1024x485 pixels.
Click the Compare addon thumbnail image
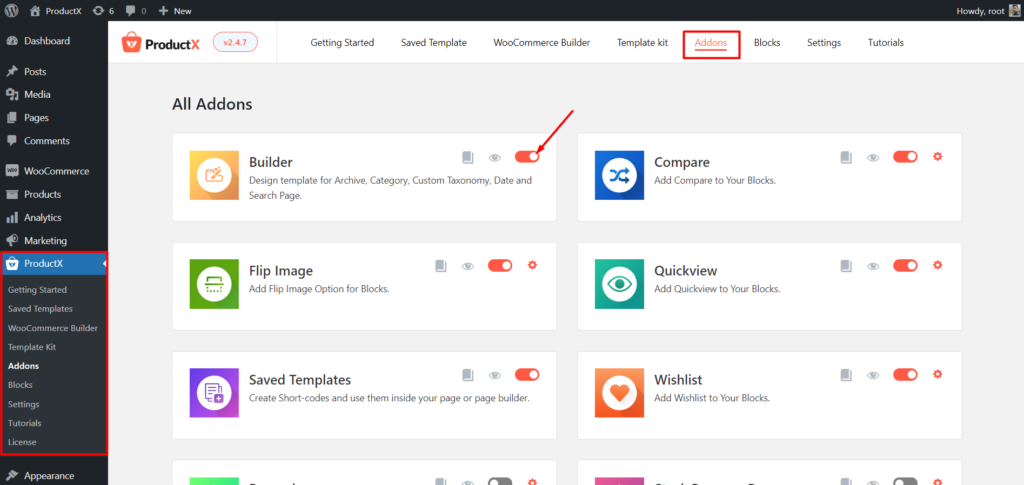tap(619, 175)
